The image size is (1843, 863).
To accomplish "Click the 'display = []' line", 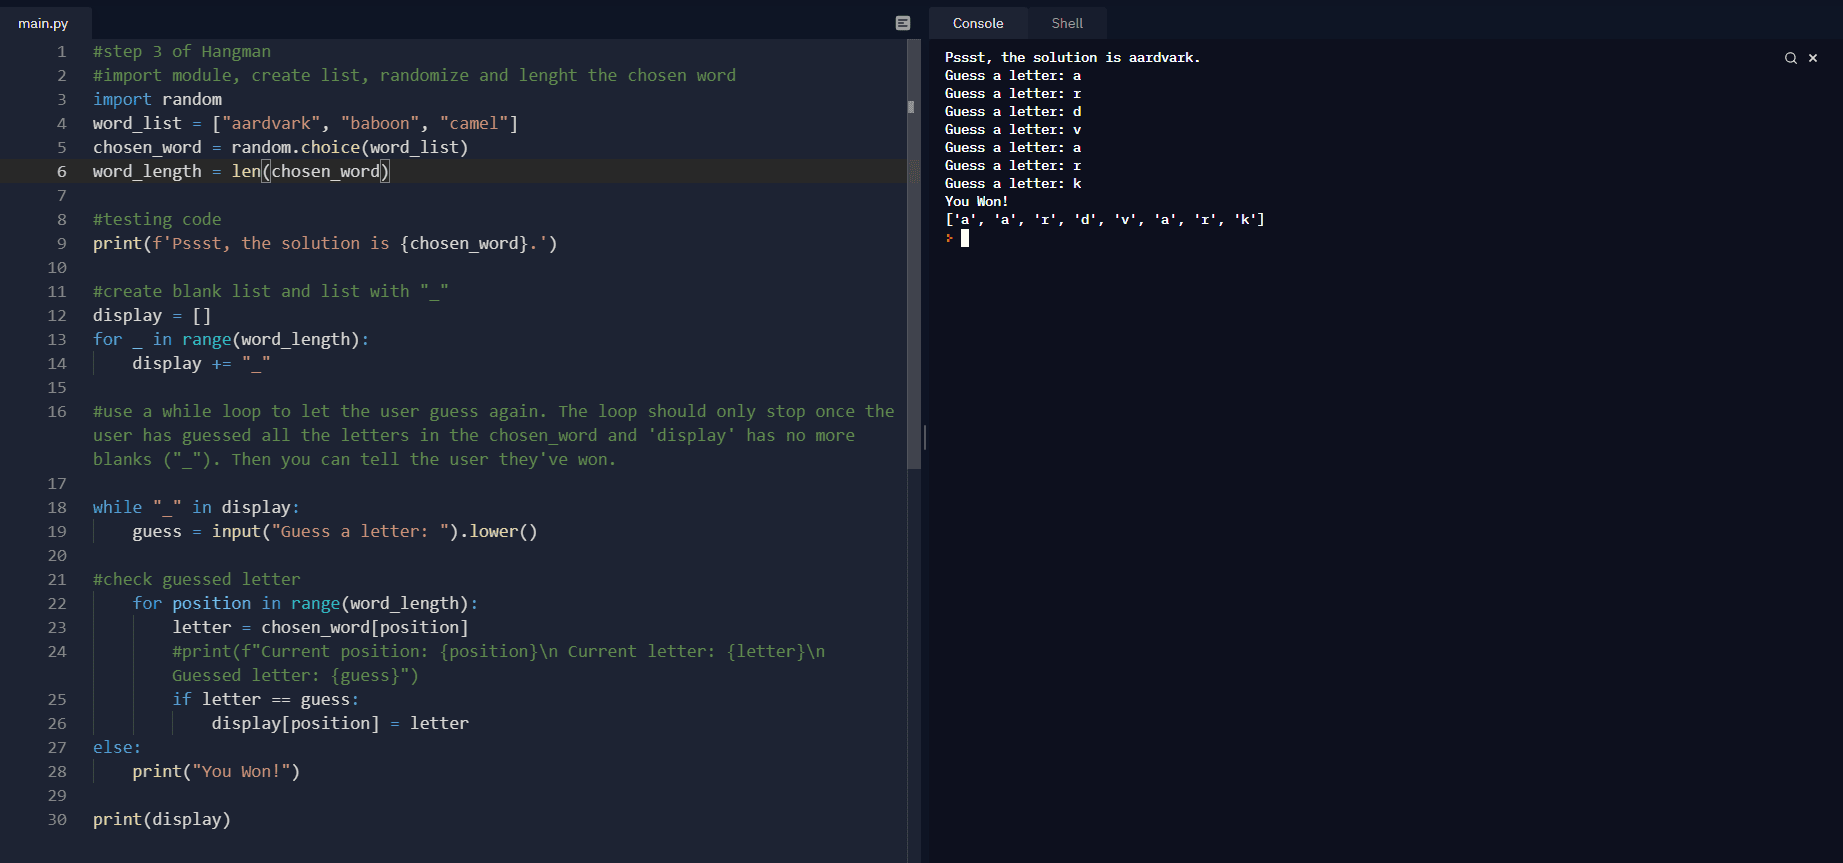I will (x=152, y=315).
